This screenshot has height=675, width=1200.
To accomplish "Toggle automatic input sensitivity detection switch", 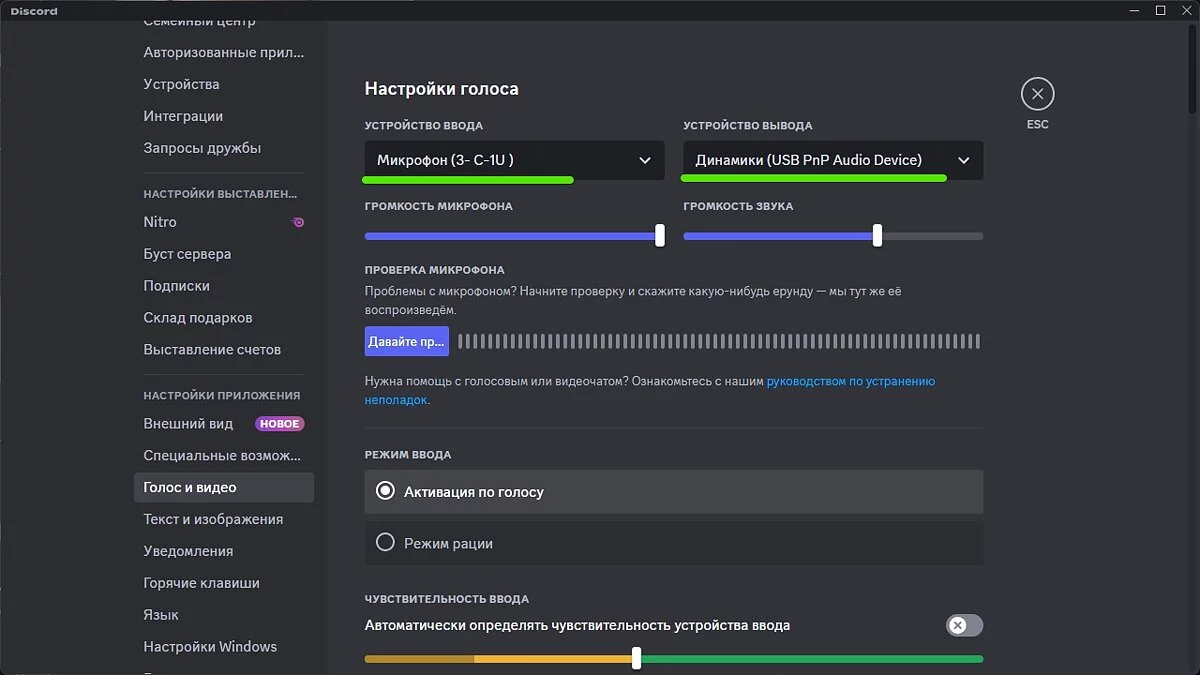I will point(964,625).
